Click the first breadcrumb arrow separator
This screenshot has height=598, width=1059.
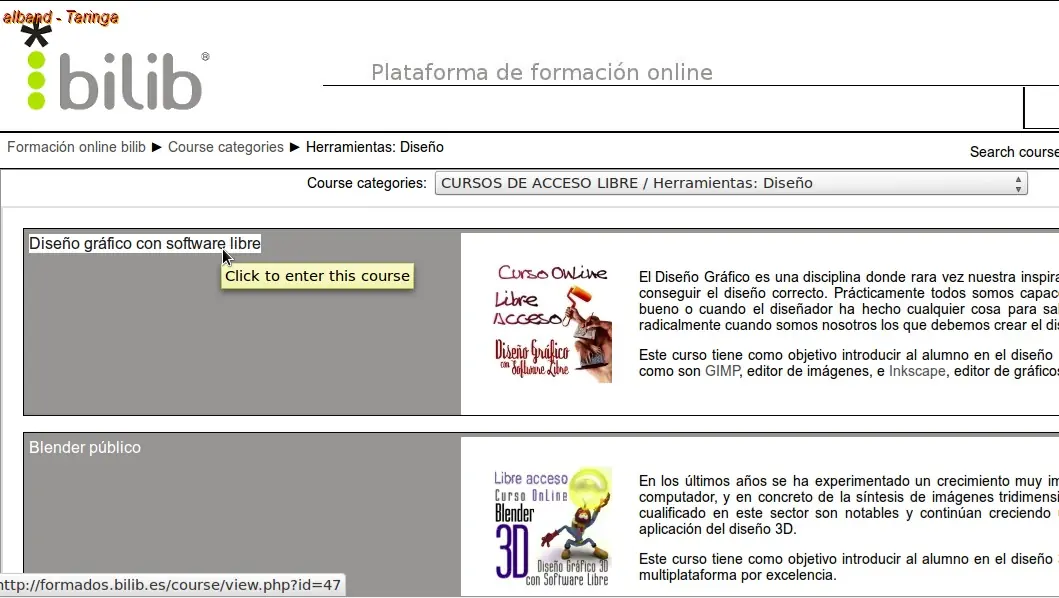pos(157,147)
